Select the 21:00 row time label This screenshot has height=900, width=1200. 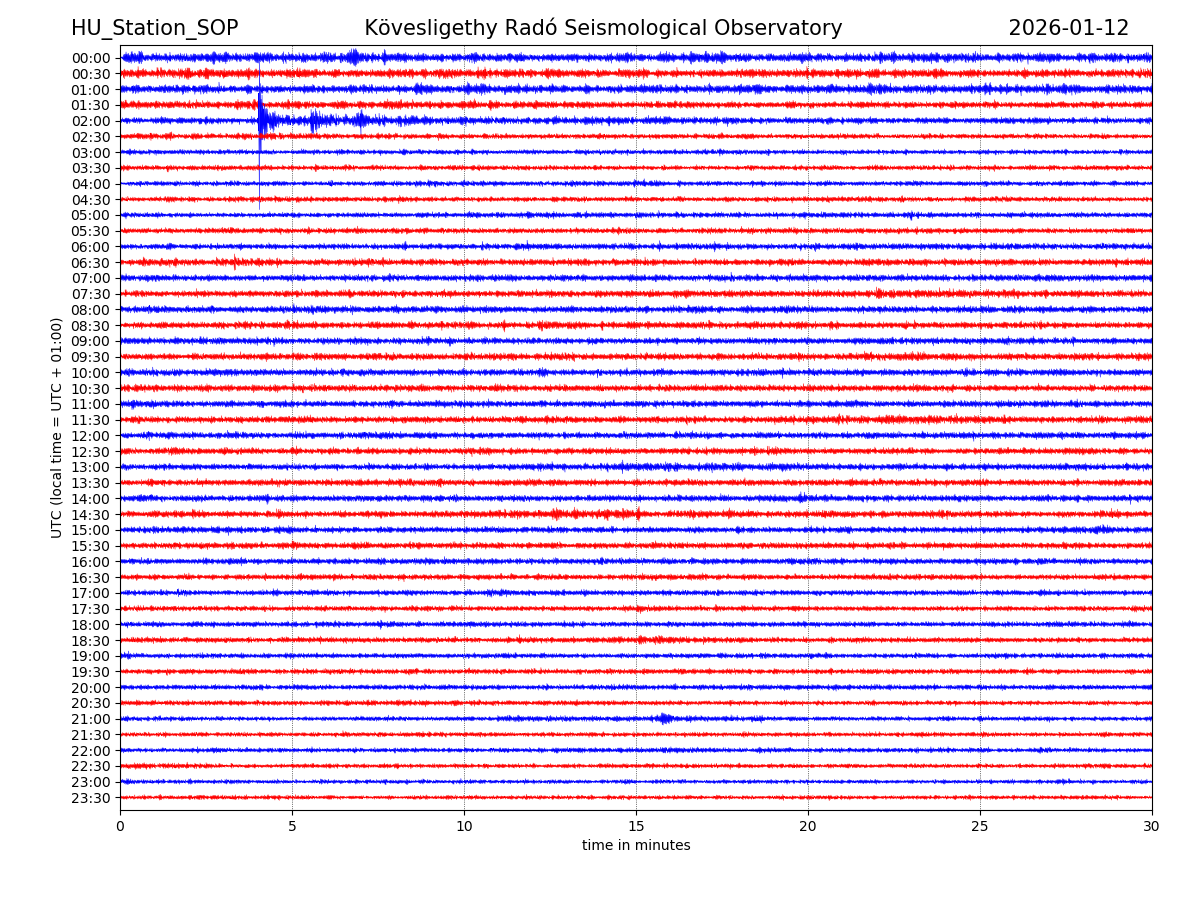(x=90, y=719)
